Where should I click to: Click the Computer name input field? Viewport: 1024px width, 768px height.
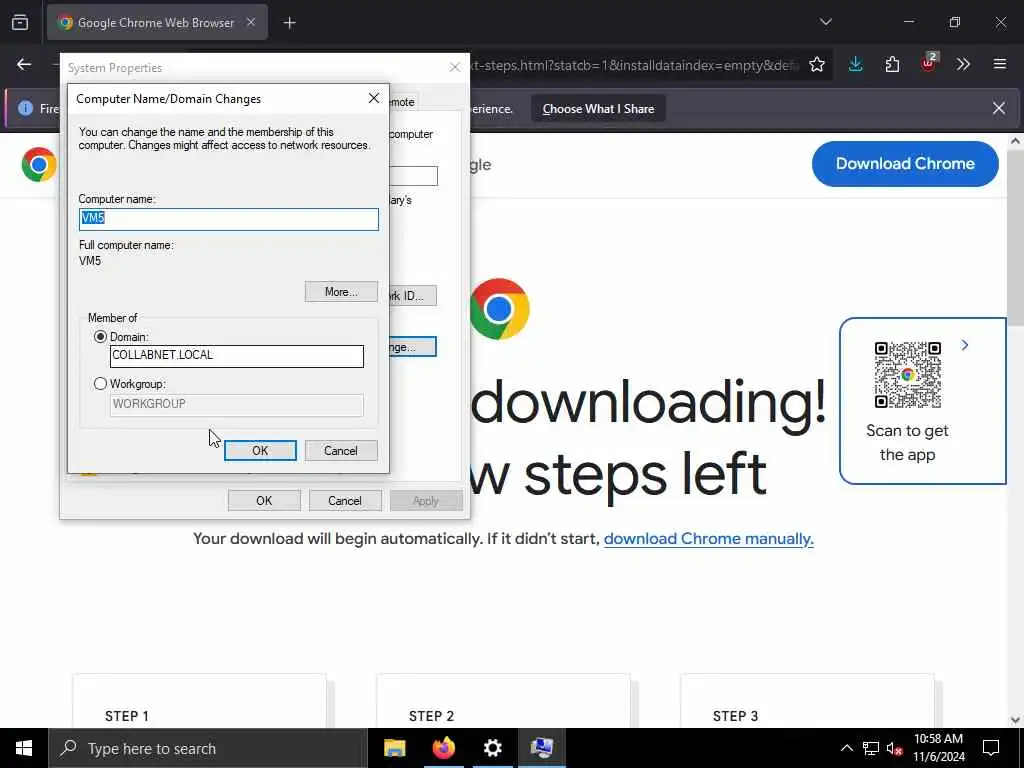(x=229, y=219)
